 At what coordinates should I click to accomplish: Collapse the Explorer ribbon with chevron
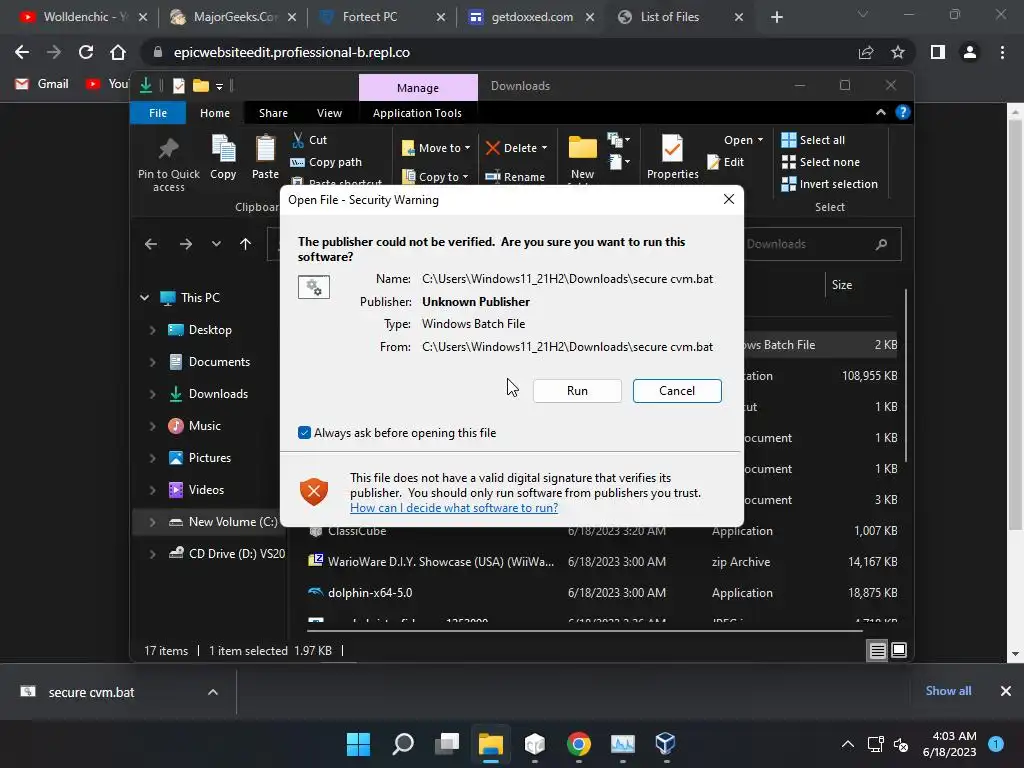click(x=880, y=112)
